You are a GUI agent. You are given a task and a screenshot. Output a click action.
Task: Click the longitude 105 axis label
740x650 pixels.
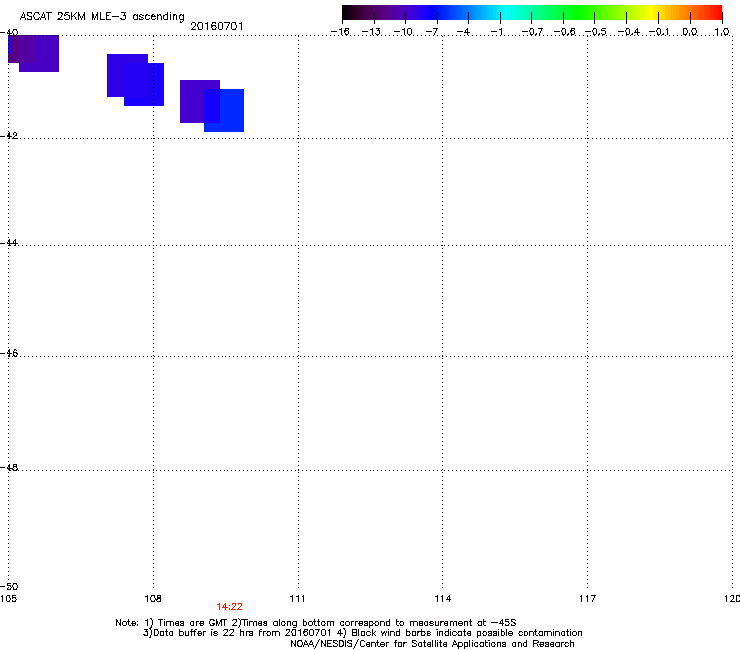[8, 599]
